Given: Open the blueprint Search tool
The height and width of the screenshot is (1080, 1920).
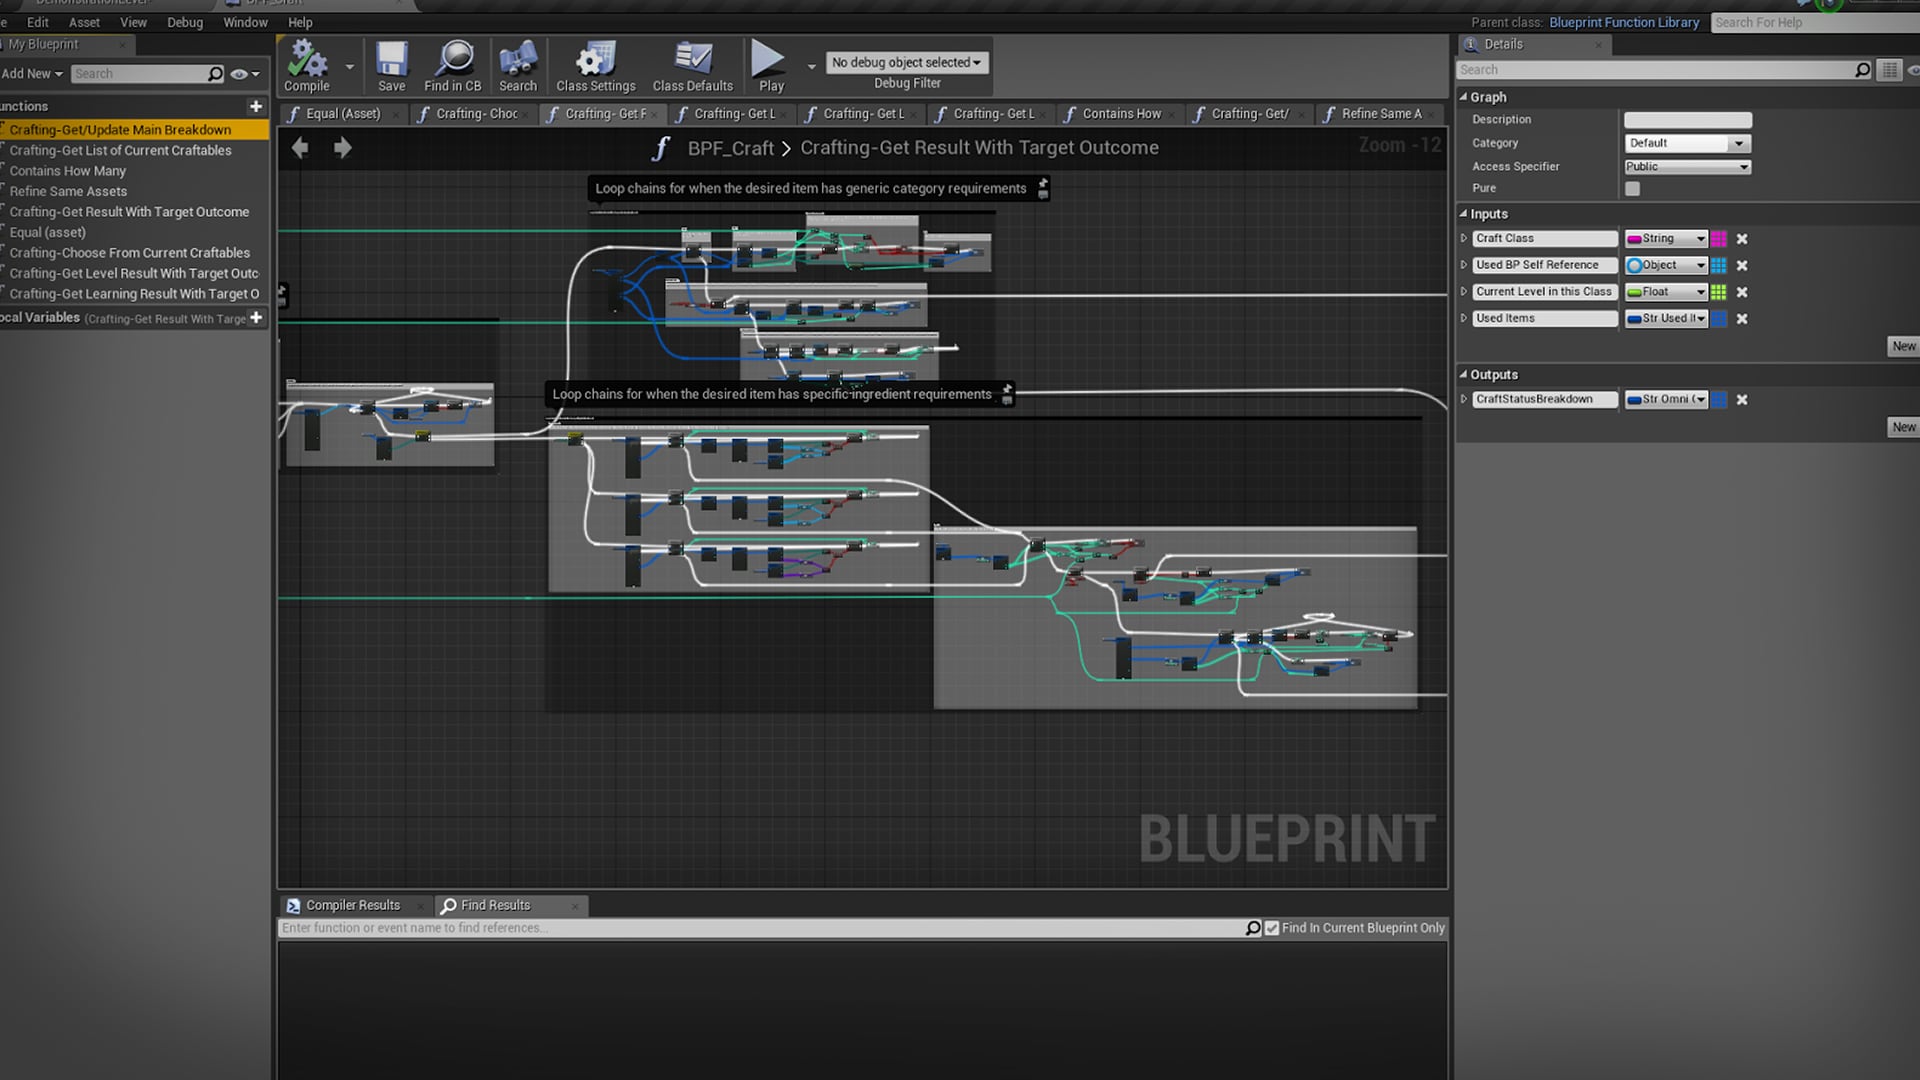Looking at the screenshot, I should [518, 64].
